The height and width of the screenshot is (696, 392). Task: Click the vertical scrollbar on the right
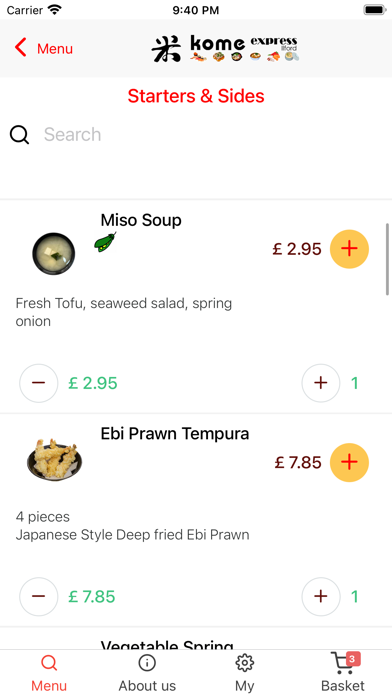coord(388,259)
